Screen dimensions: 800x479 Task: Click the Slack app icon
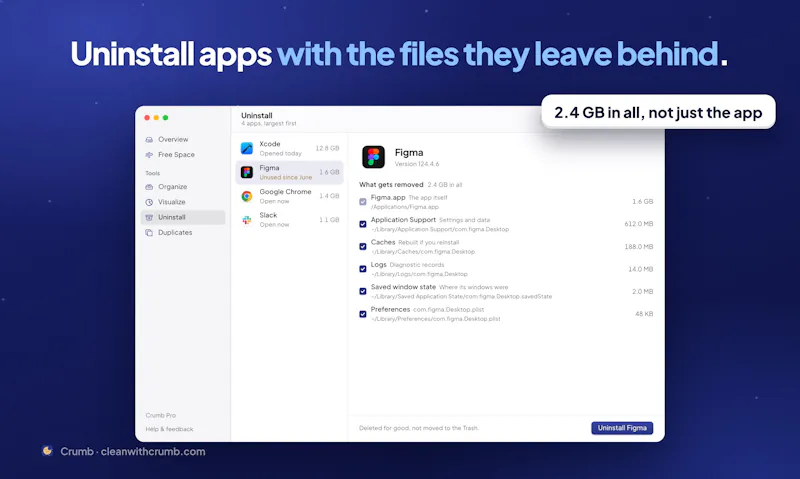click(247, 220)
